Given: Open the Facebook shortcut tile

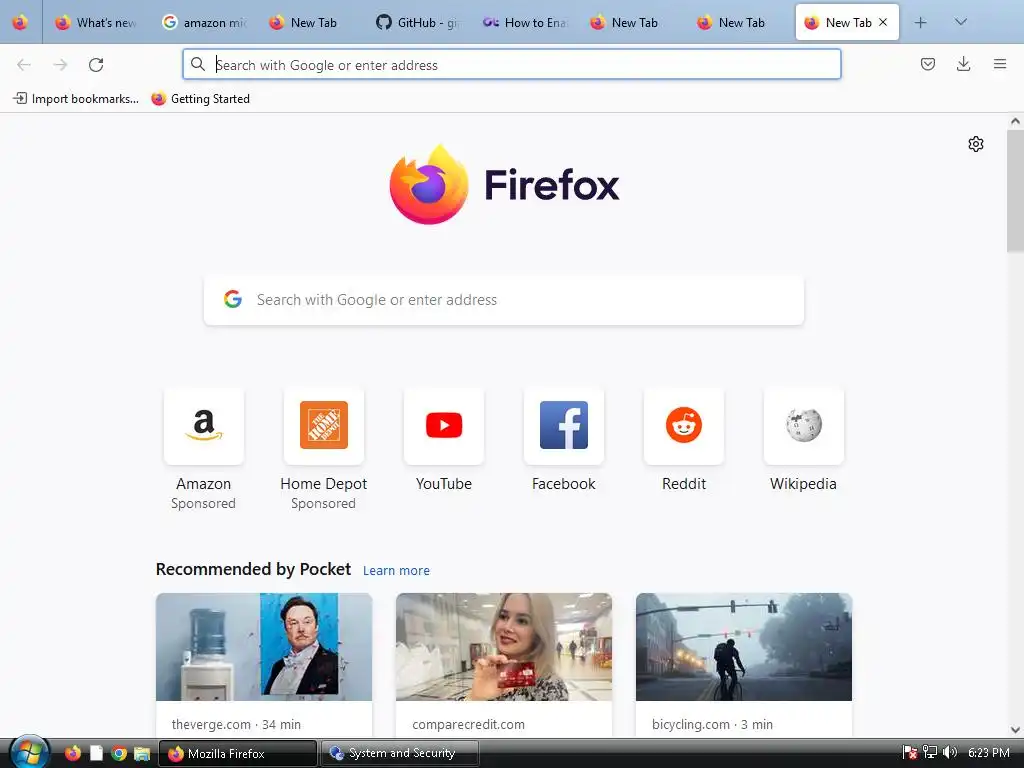Looking at the screenshot, I should [564, 426].
